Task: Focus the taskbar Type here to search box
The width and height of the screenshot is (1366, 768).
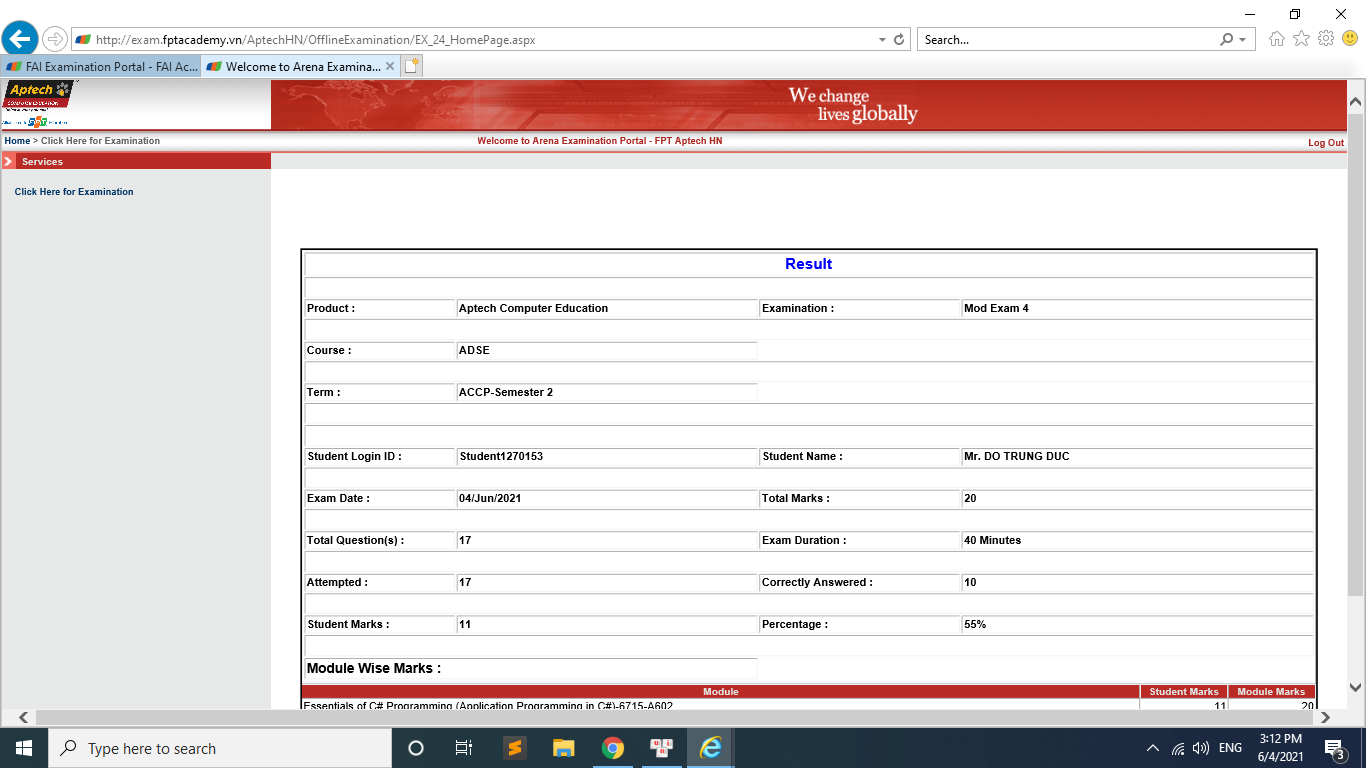Action: pos(219,748)
